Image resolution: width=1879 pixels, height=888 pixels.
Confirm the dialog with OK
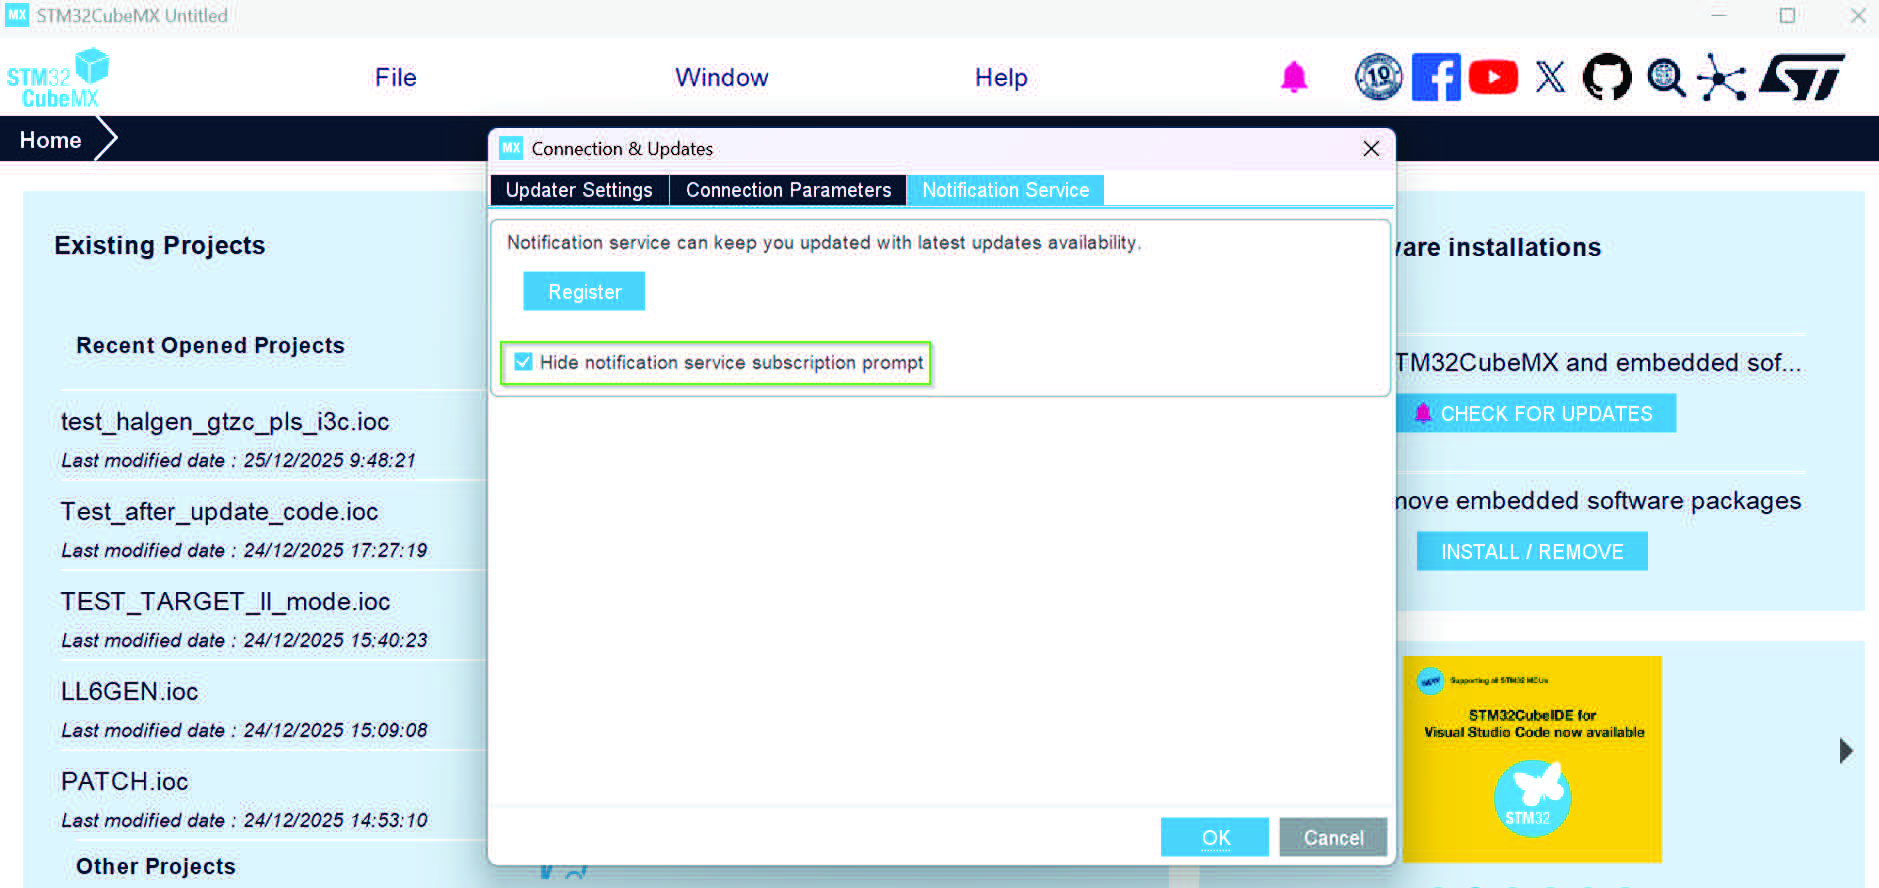tap(1215, 837)
